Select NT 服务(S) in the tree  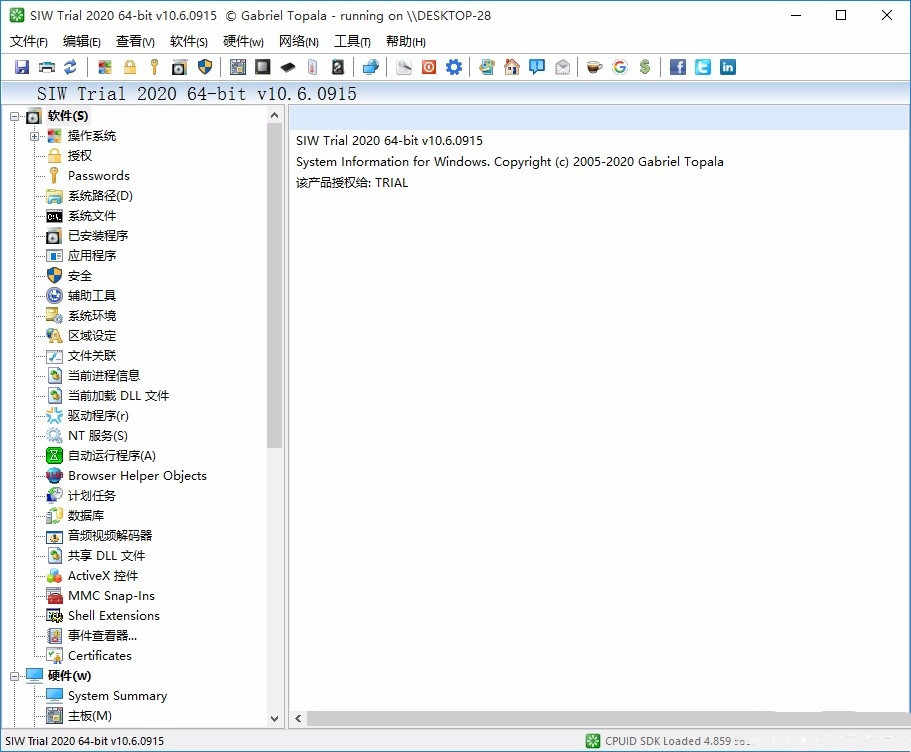pos(98,435)
